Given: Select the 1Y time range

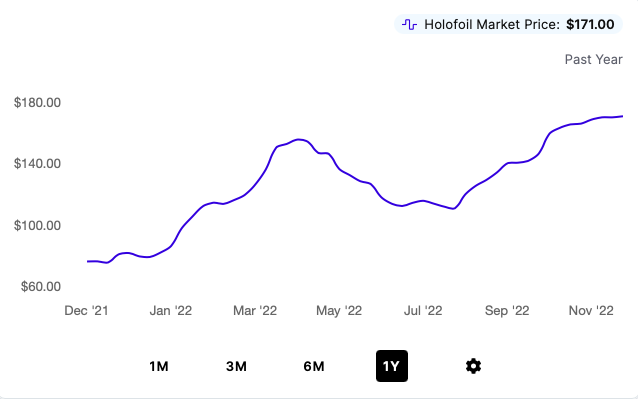Looking at the screenshot, I should (392, 366).
